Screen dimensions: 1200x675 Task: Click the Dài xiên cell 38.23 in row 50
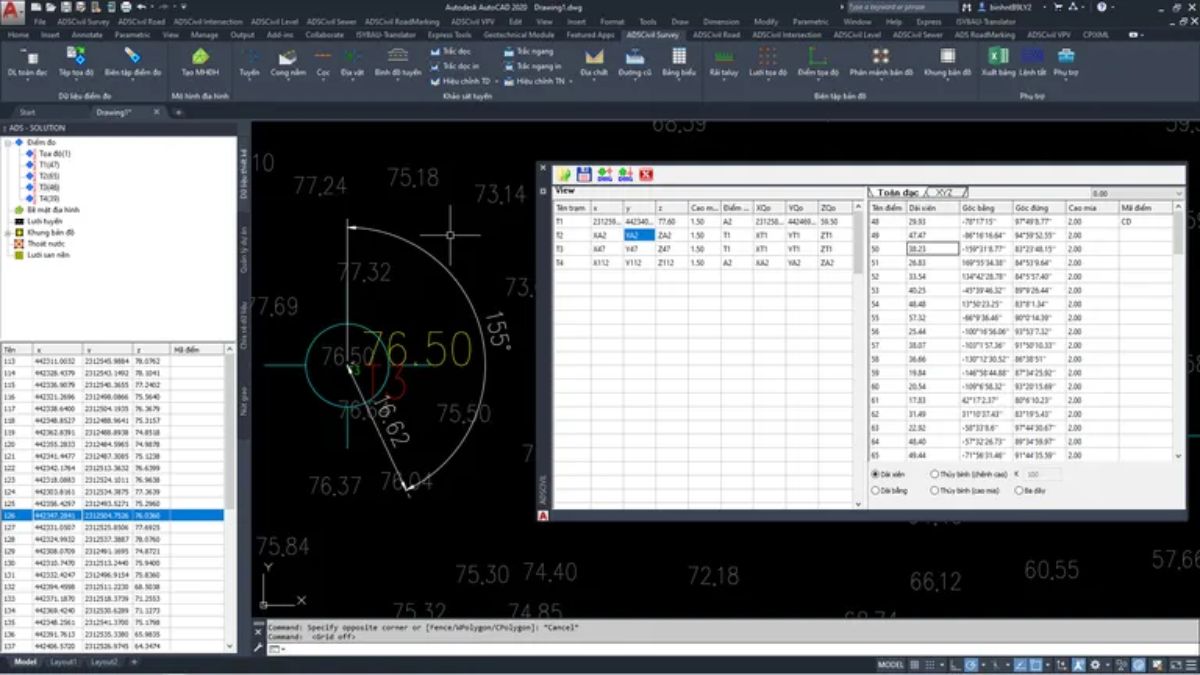(933, 249)
